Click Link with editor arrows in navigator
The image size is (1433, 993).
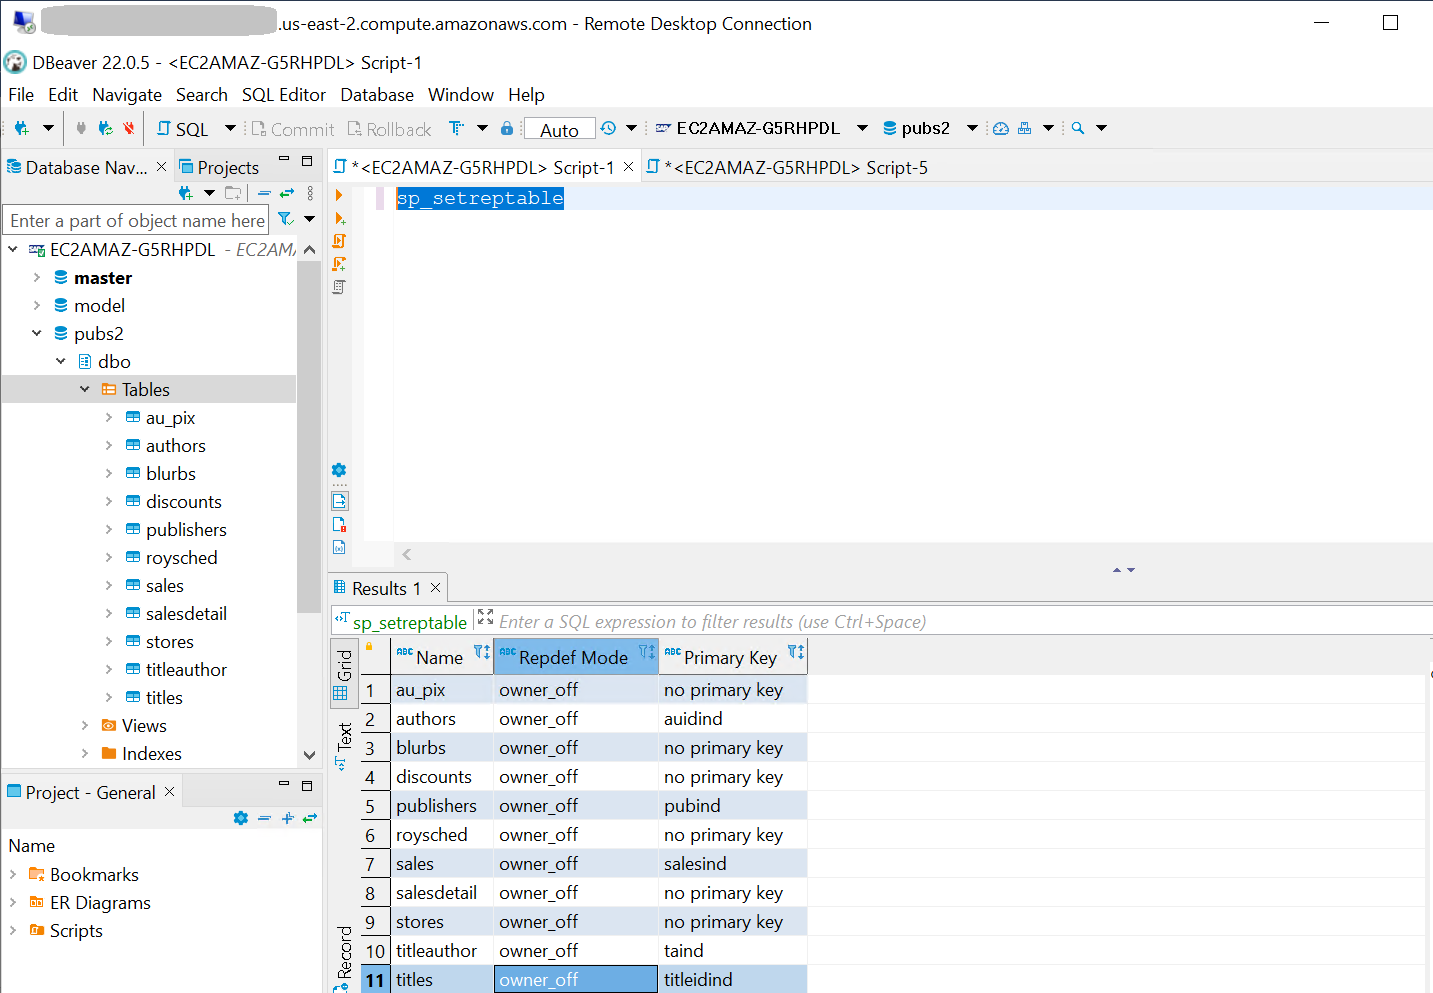(x=287, y=193)
